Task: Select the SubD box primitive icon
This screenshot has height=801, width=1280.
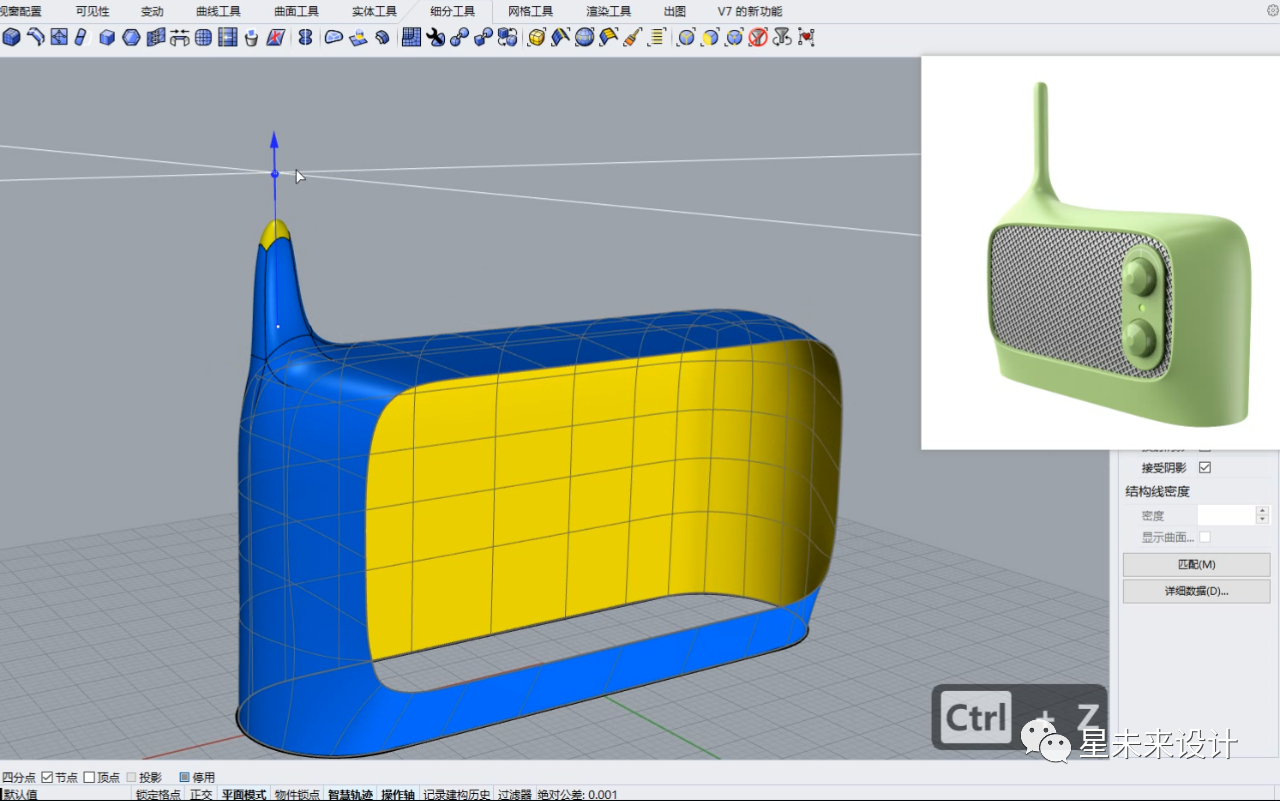Action: tap(11, 37)
